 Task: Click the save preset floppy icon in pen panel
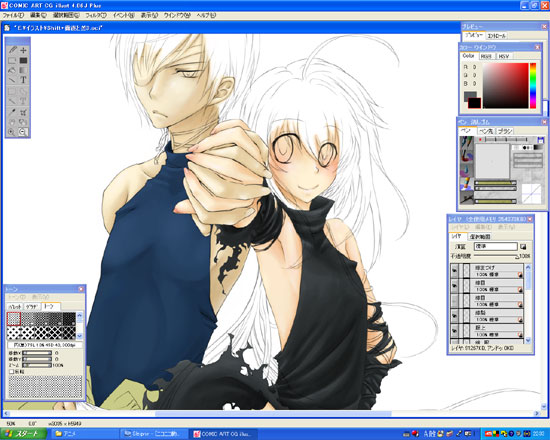coord(540,140)
